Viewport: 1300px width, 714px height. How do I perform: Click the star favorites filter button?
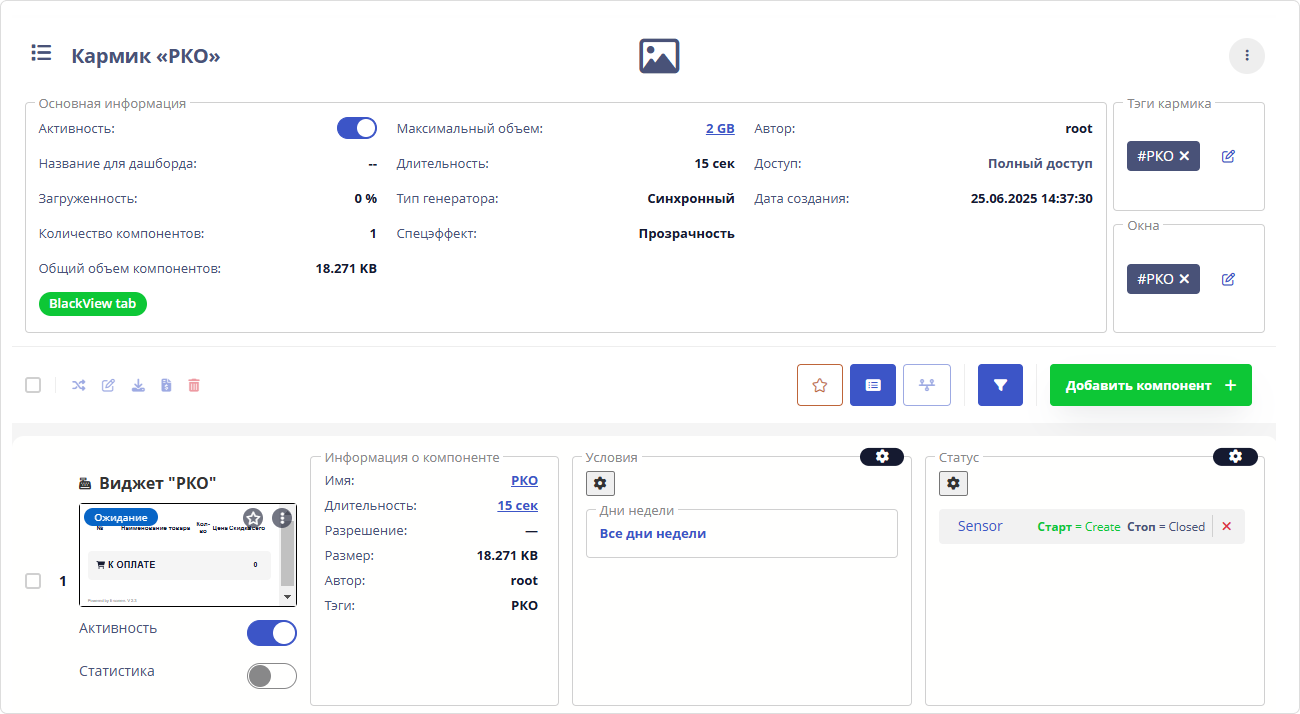coord(820,385)
